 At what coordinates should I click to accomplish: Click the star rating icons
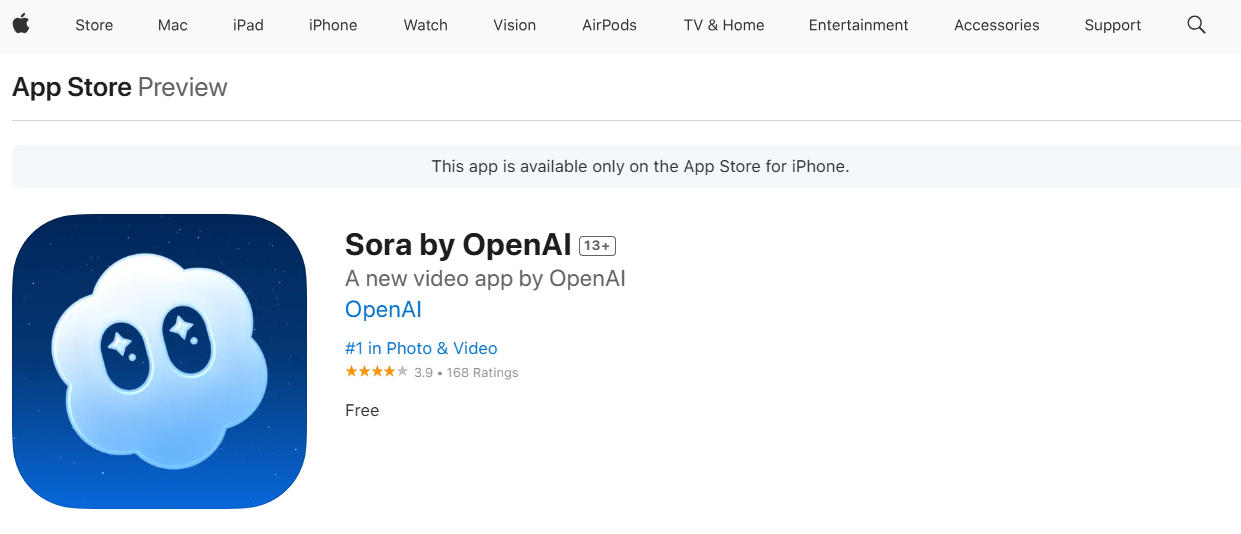tap(376, 372)
